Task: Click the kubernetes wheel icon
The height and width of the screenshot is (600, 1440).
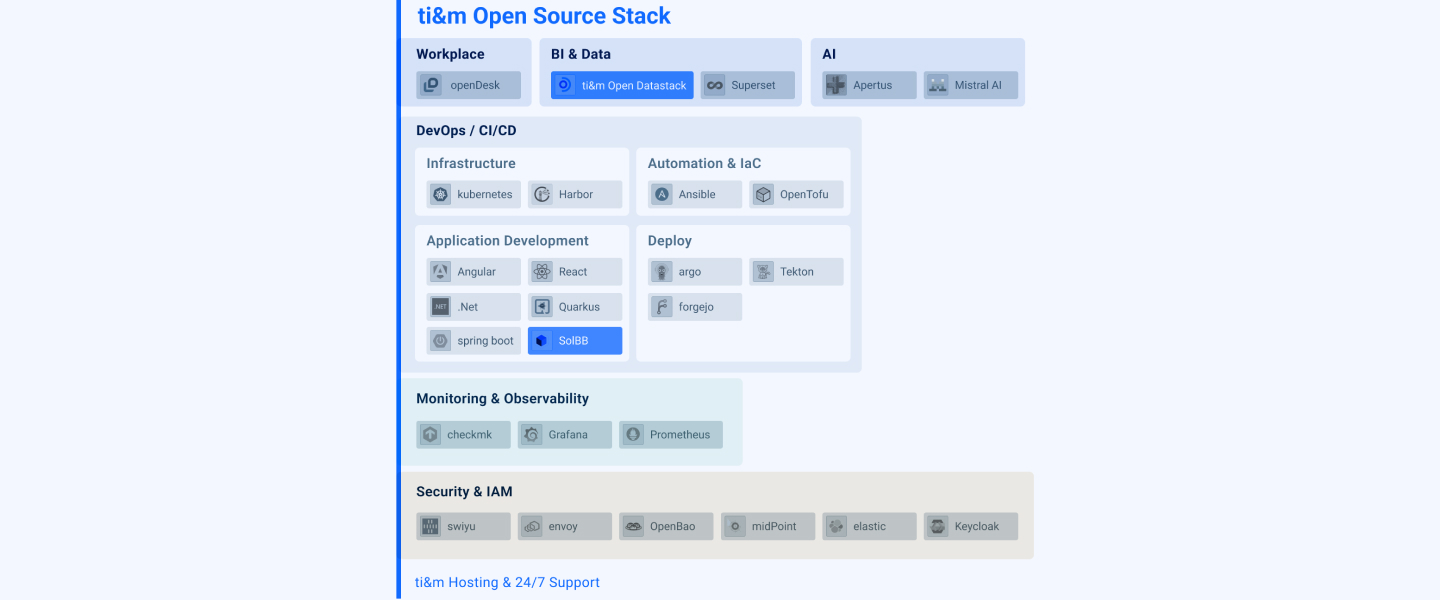Action: point(440,194)
